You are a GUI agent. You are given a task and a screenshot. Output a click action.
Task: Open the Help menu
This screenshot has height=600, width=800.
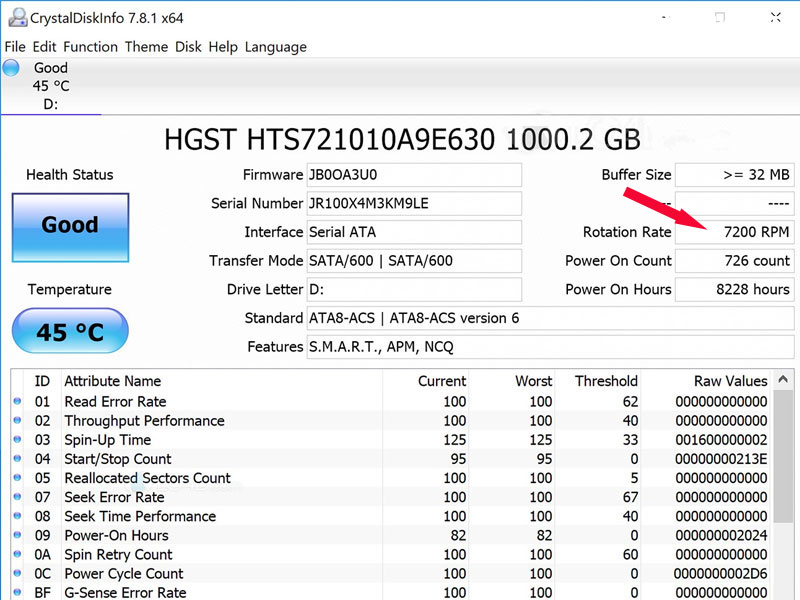[223, 47]
